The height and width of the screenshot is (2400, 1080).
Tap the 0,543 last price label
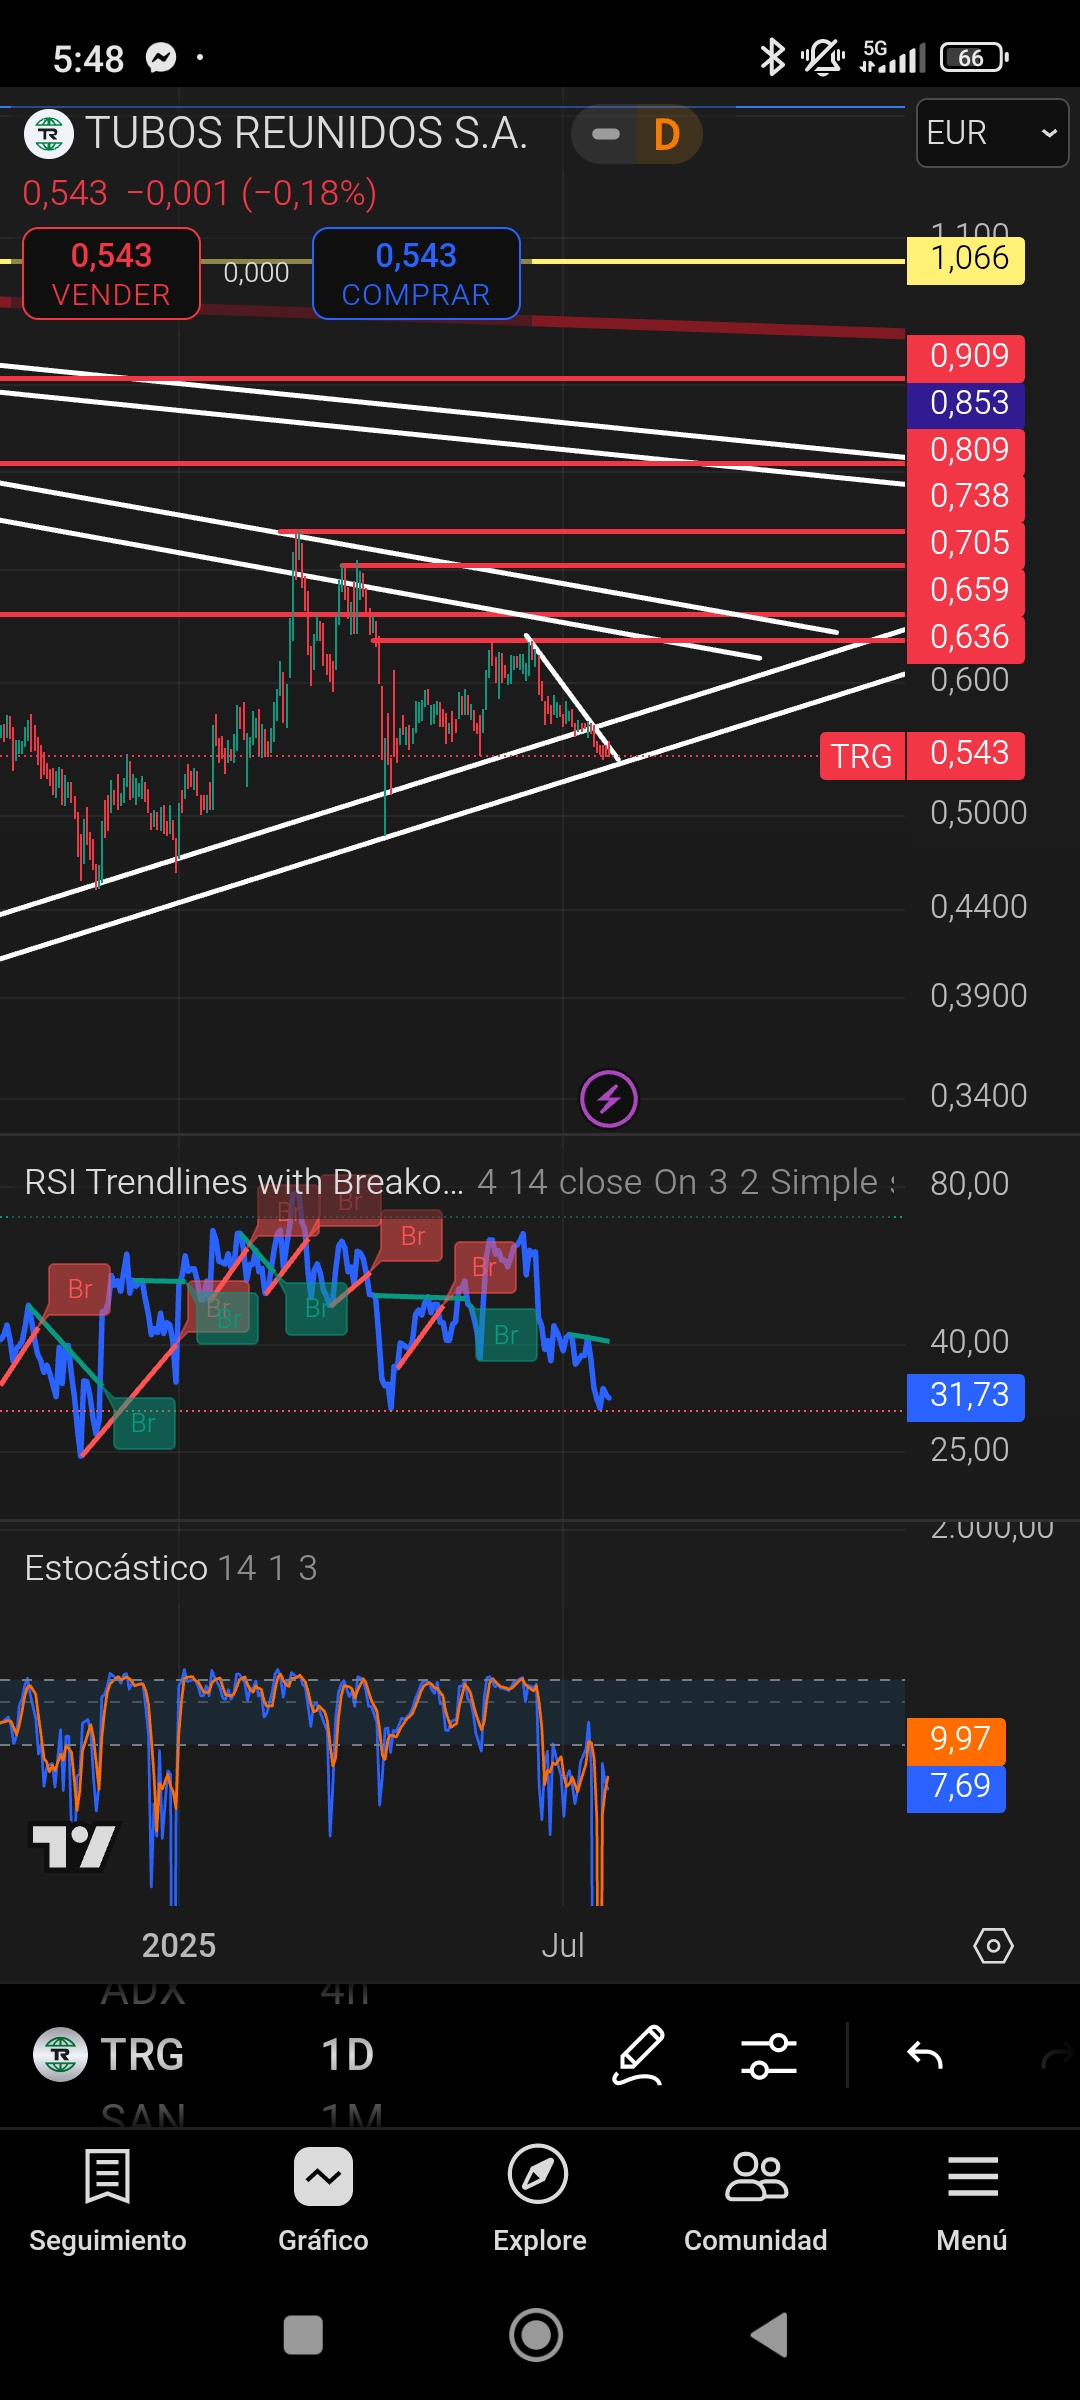pyautogui.click(x=966, y=754)
